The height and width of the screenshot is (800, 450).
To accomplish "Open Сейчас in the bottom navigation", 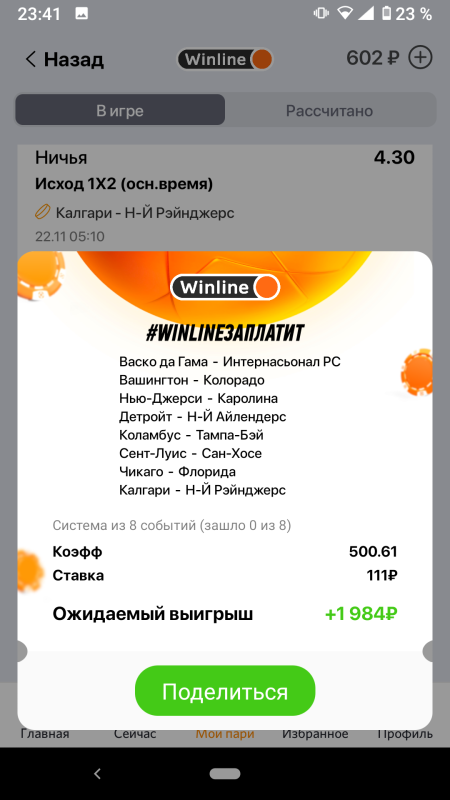I will tap(135, 734).
